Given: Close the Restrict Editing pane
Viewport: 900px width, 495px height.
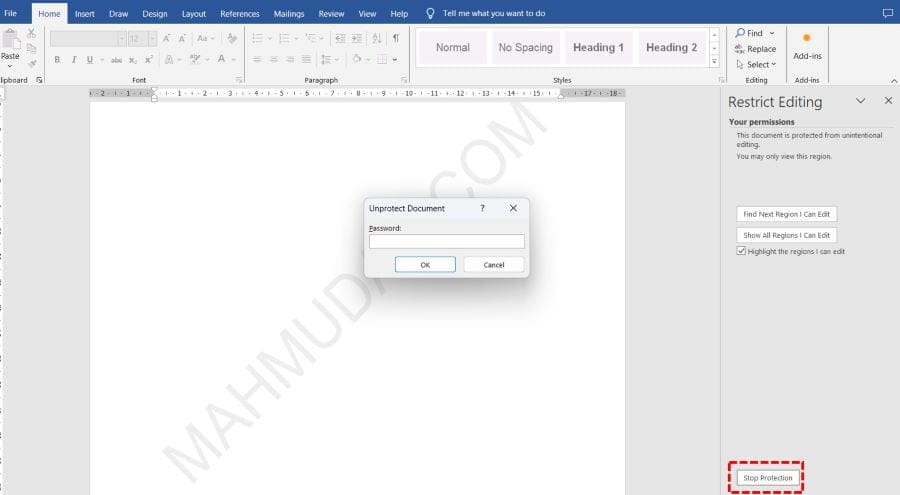Looking at the screenshot, I should 888,101.
